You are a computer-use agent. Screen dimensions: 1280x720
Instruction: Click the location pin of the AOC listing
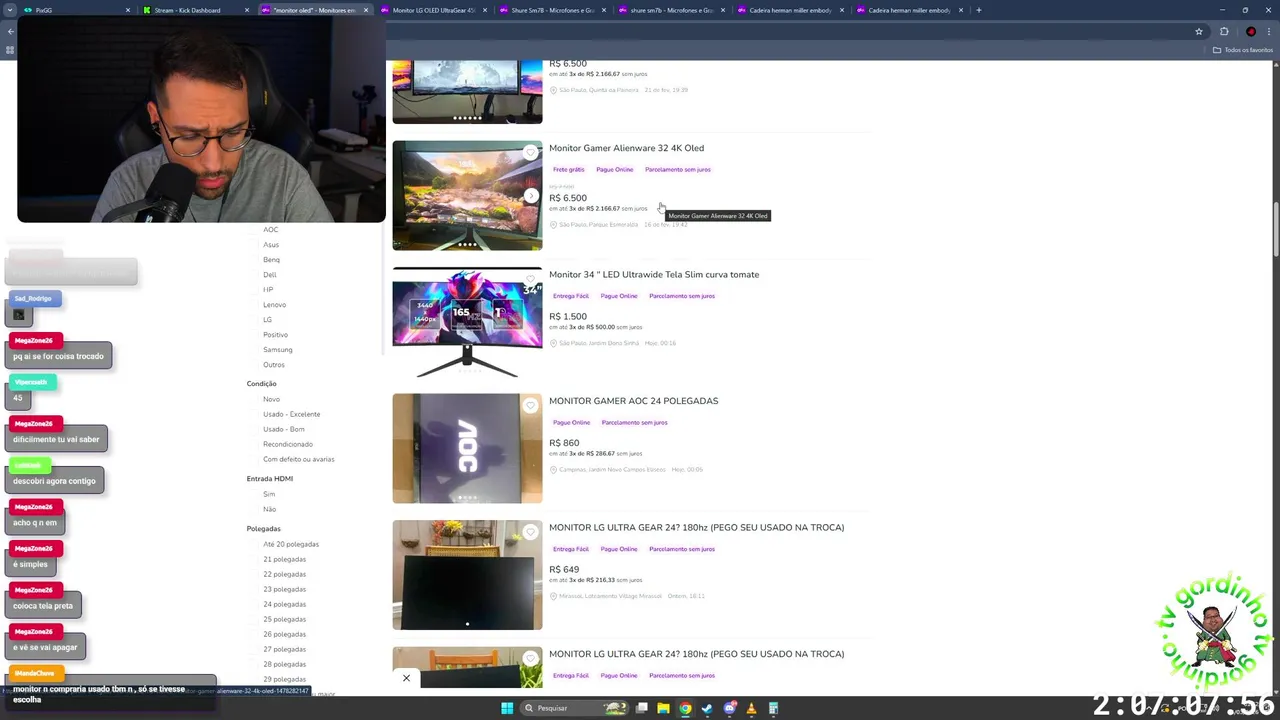[553, 469]
